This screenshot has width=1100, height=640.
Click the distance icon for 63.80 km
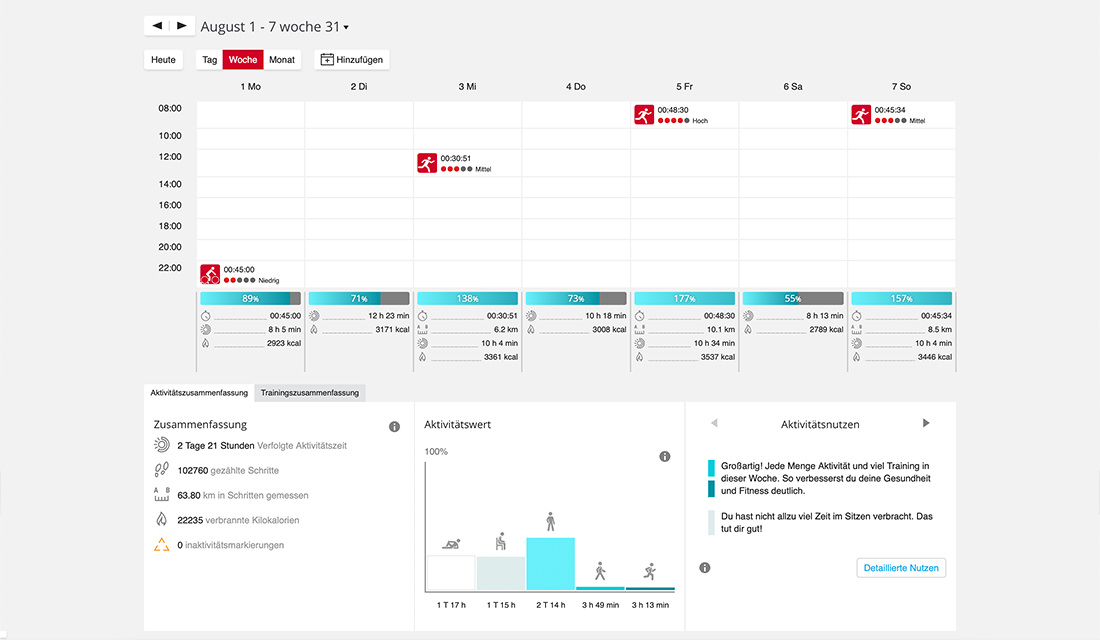coord(161,495)
